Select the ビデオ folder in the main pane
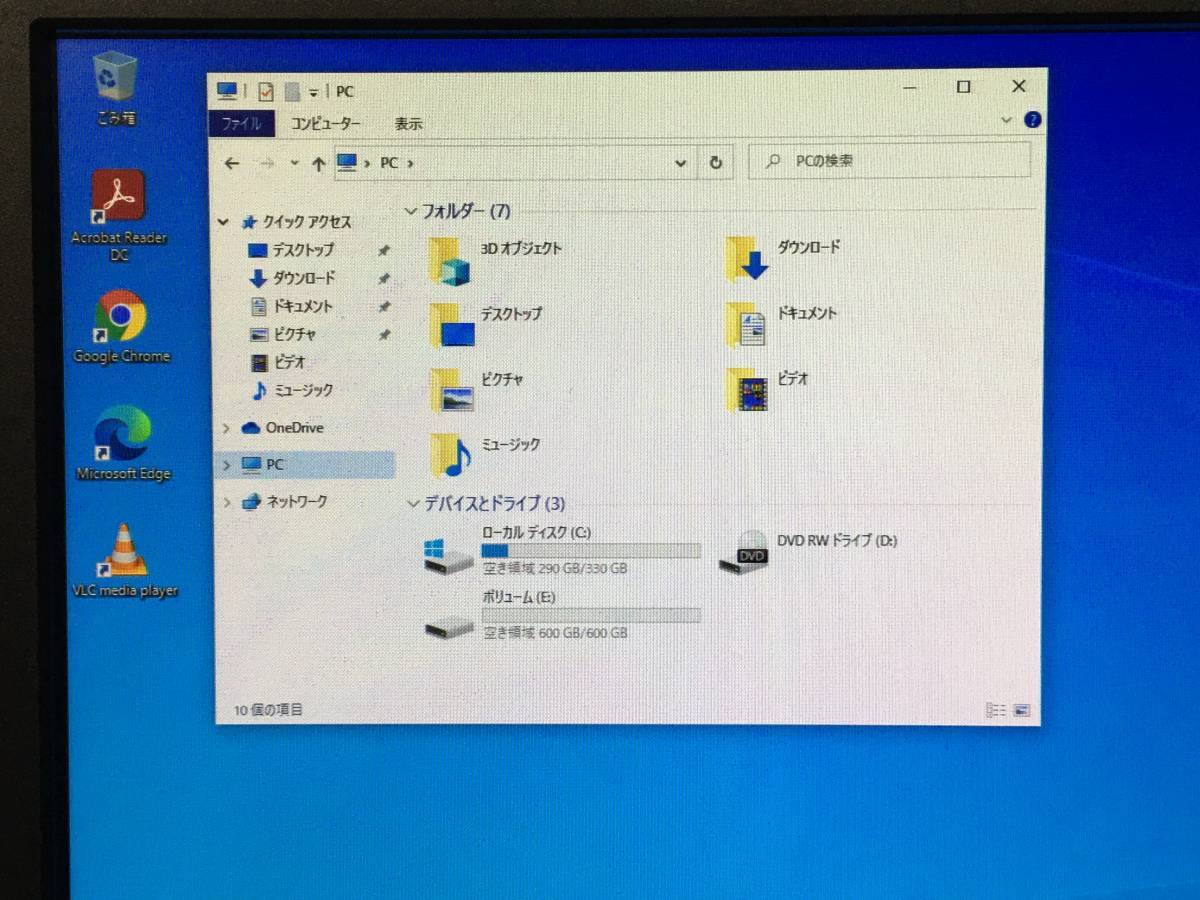Viewport: 1200px width, 900px height. tap(767, 389)
